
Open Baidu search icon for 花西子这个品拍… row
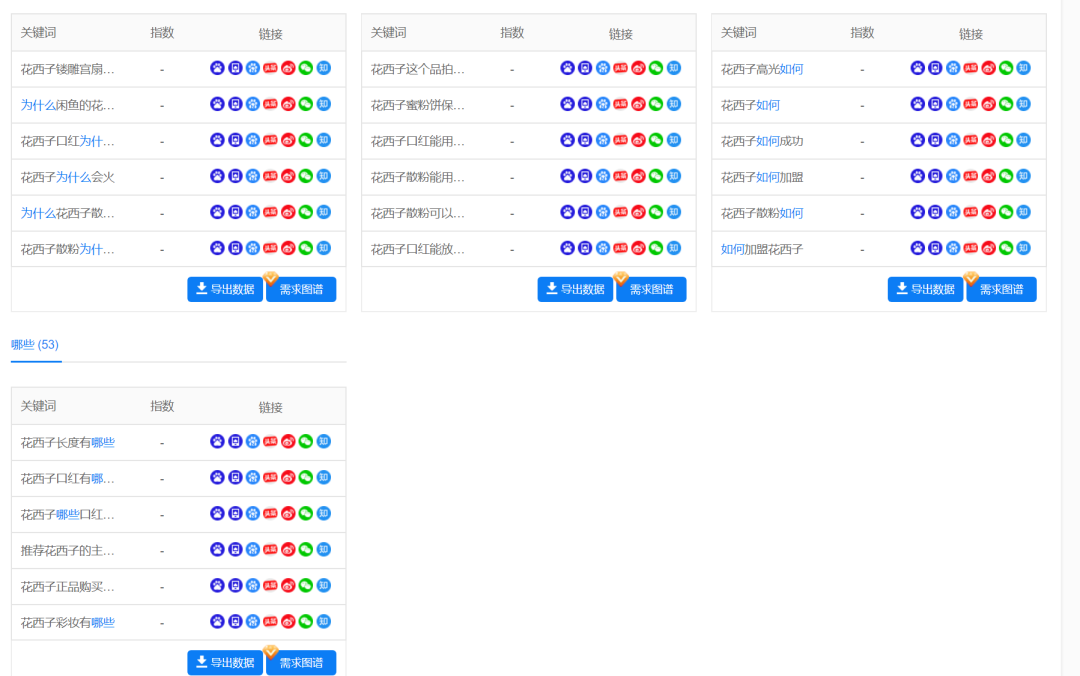567,68
